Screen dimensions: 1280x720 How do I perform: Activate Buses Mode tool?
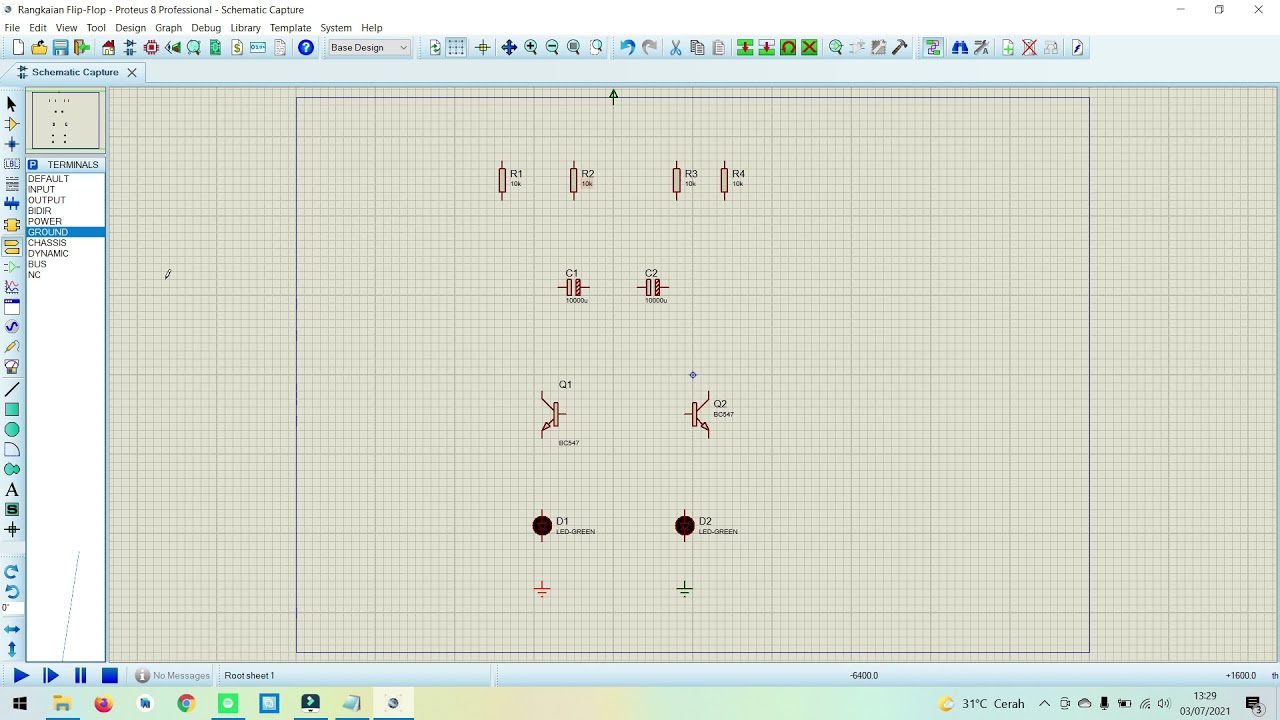coord(12,205)
